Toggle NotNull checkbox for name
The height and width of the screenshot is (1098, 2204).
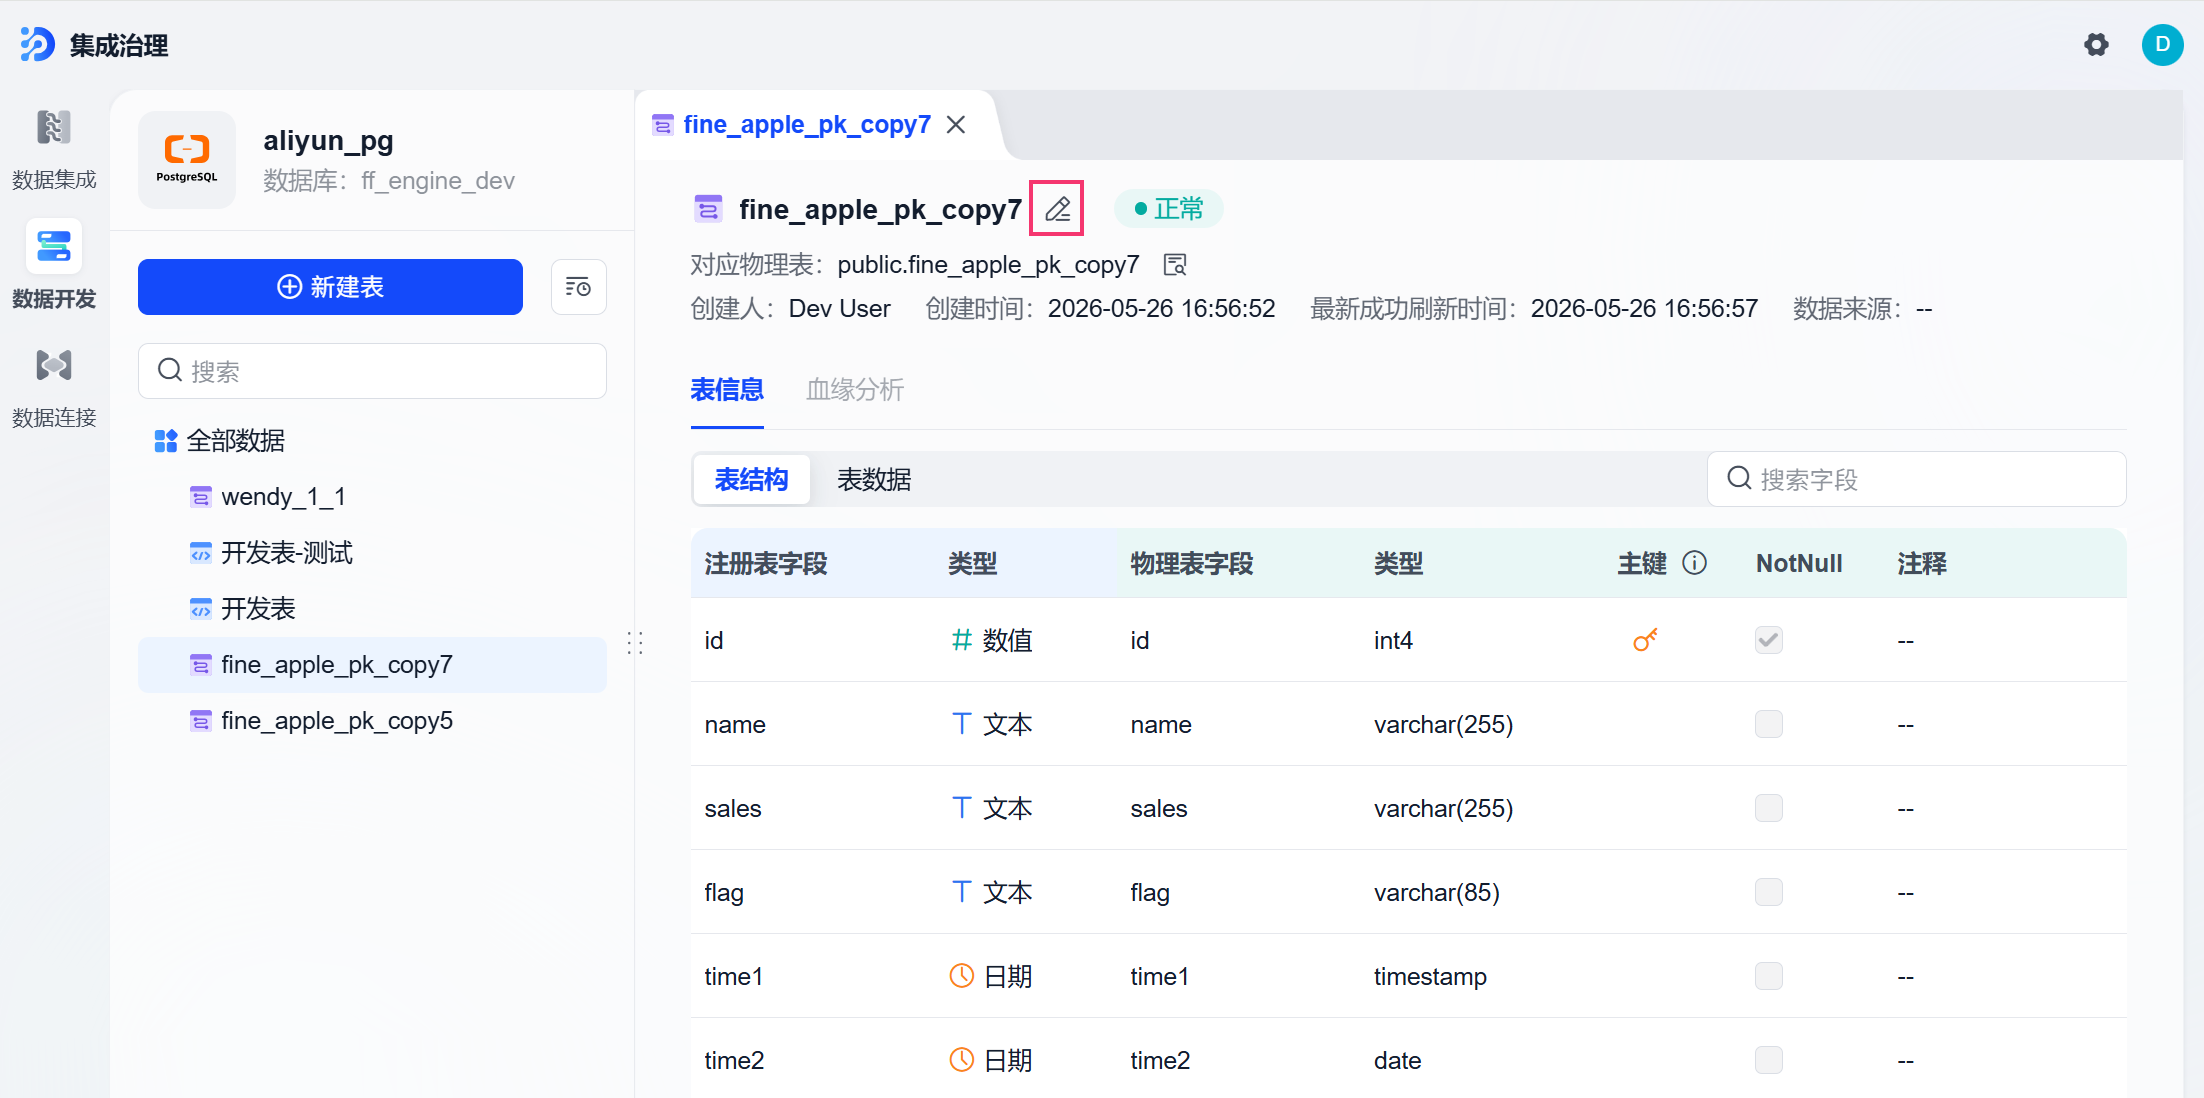1768,724
